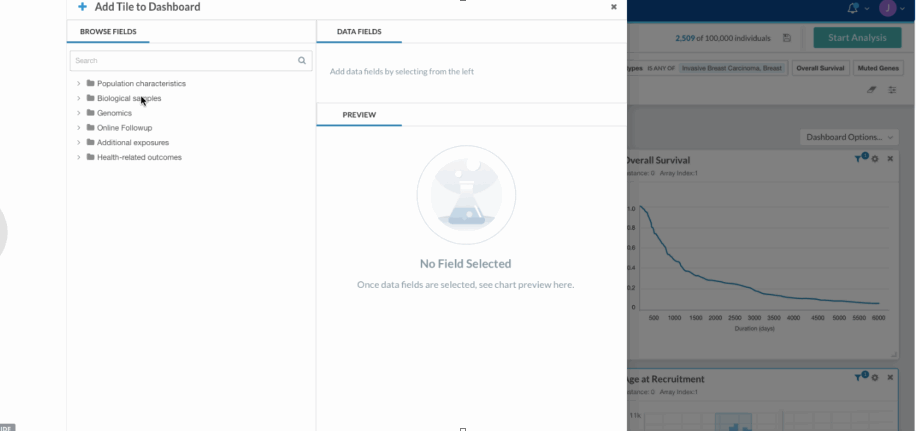Open the filter sliders settings icon

pos(892,90)
